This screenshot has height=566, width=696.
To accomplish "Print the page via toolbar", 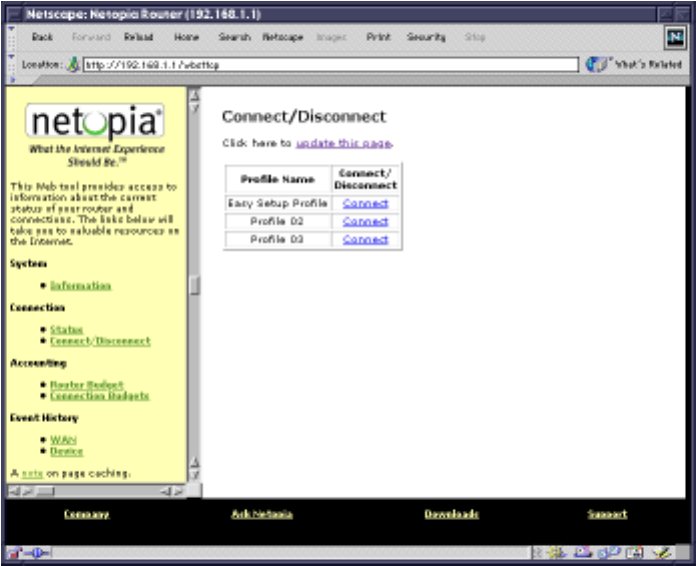I will point(378,37).
